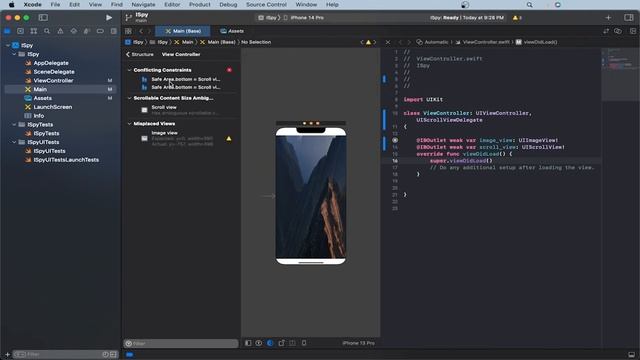Viewport: 640px width, 360px height.
Task: Collapse the ISpyTests group
Action: point(14,124)
